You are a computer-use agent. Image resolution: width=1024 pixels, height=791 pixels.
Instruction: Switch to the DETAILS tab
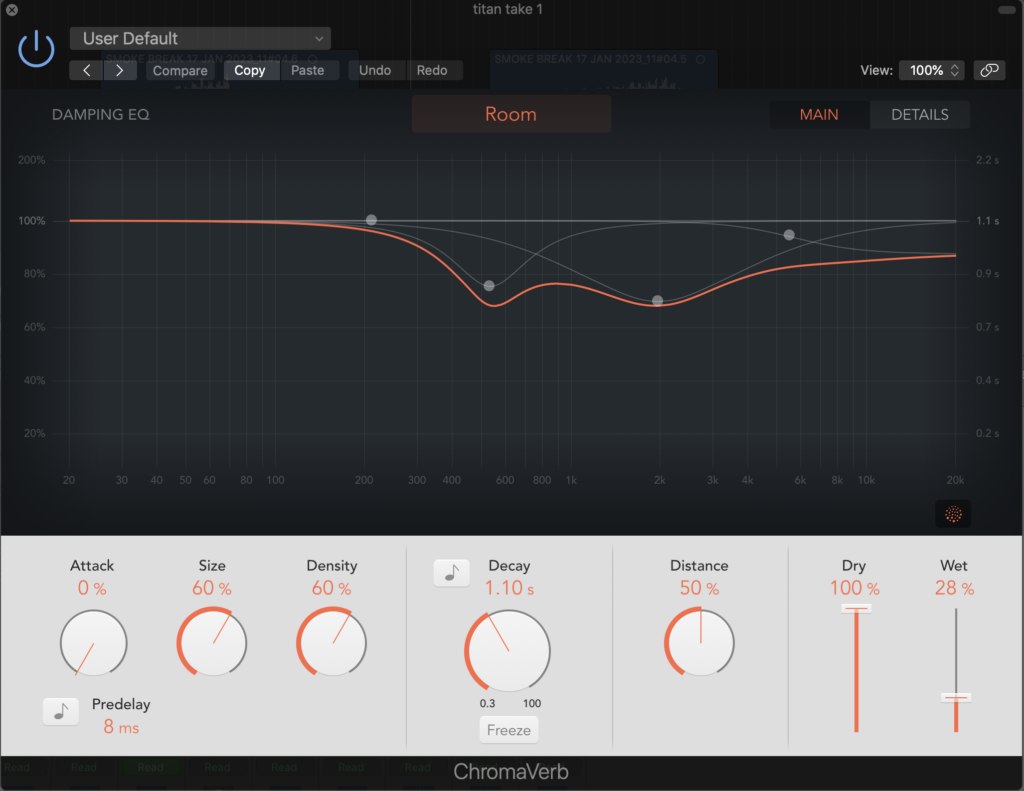tap(919, 114)
